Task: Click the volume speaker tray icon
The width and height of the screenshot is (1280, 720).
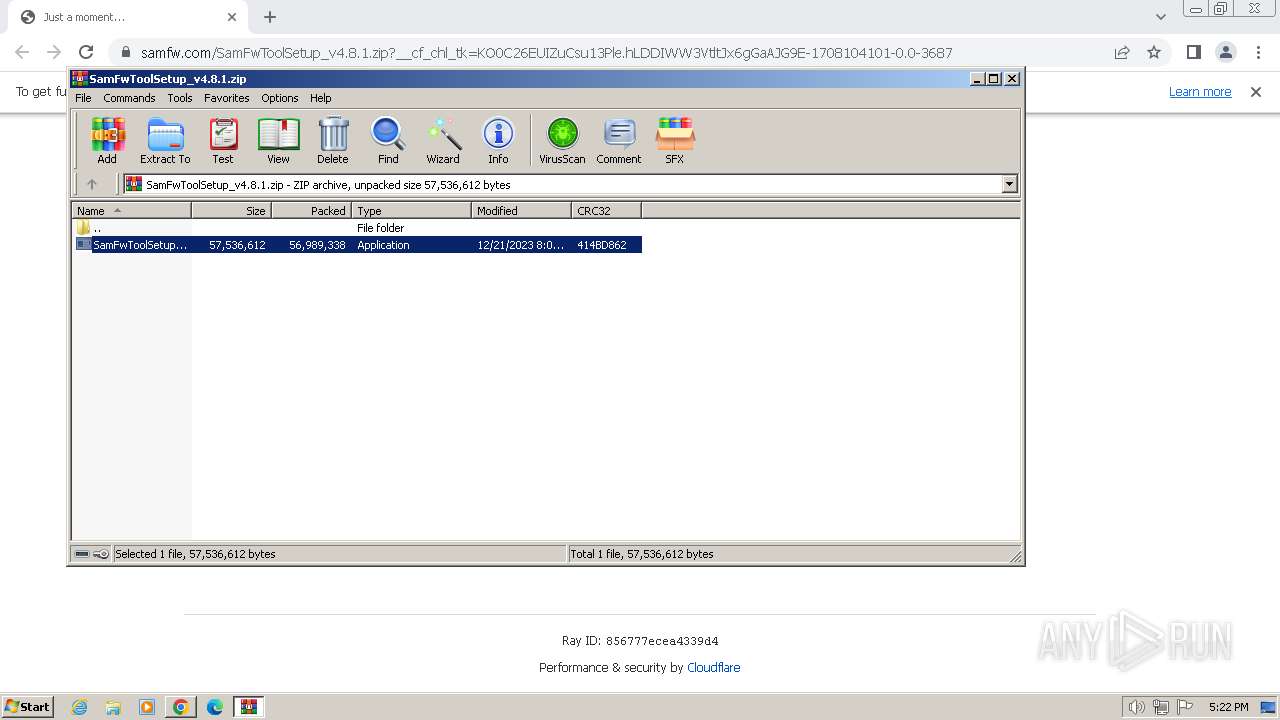Action: tap(1137, 707)
